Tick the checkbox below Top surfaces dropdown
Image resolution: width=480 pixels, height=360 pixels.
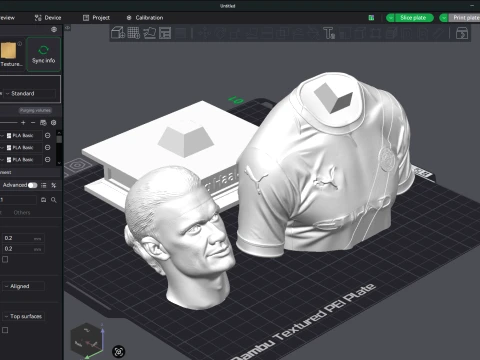(x=5, y=330)
